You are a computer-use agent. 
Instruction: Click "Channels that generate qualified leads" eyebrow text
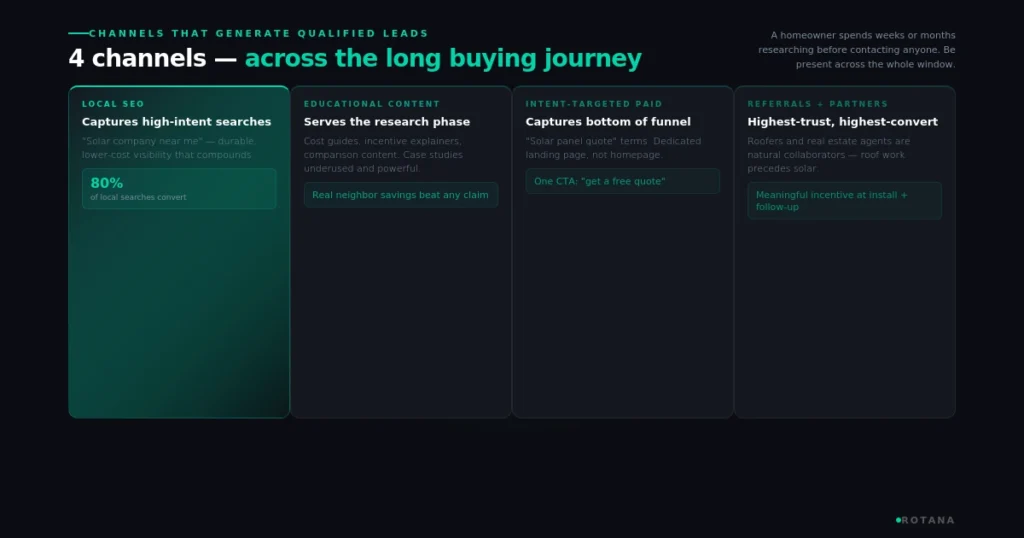259,33
